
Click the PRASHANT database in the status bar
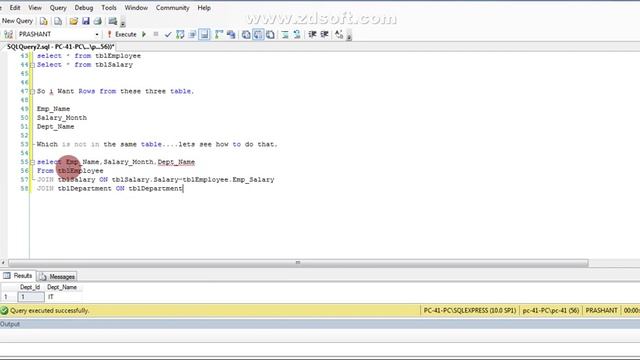click(x=601, y=311)
